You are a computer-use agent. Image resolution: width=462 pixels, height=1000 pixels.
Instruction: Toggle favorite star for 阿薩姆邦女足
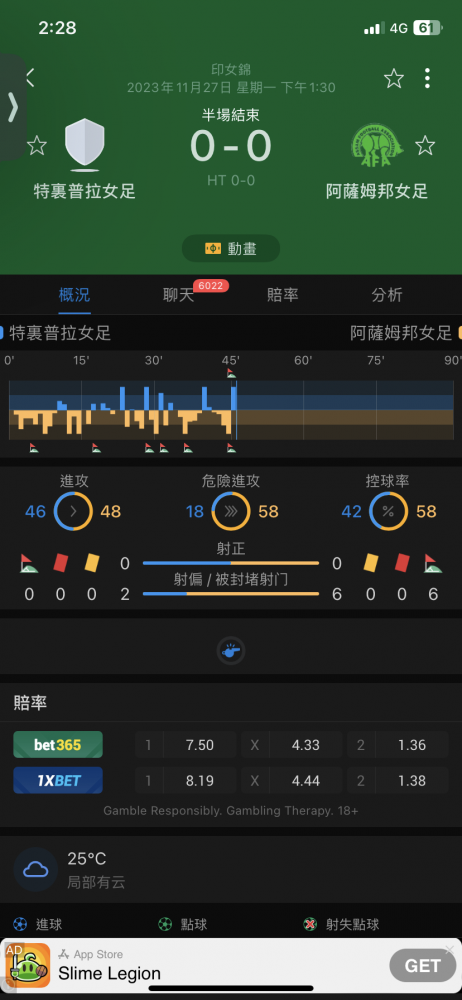click(x=425, y=145)
